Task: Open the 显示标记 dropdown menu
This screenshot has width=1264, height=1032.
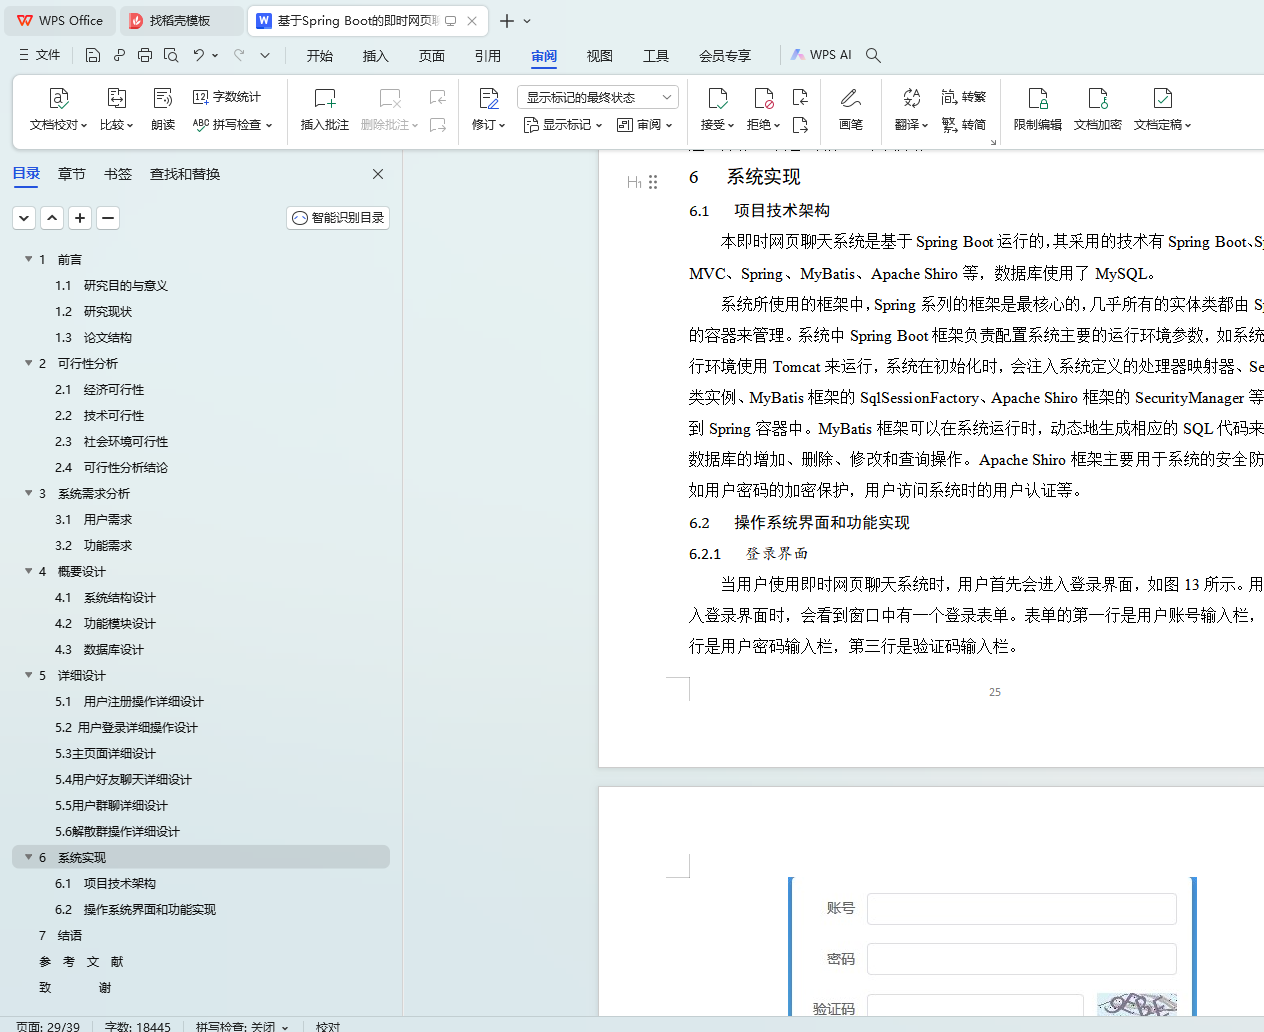Action: click(x=563, y=125)
